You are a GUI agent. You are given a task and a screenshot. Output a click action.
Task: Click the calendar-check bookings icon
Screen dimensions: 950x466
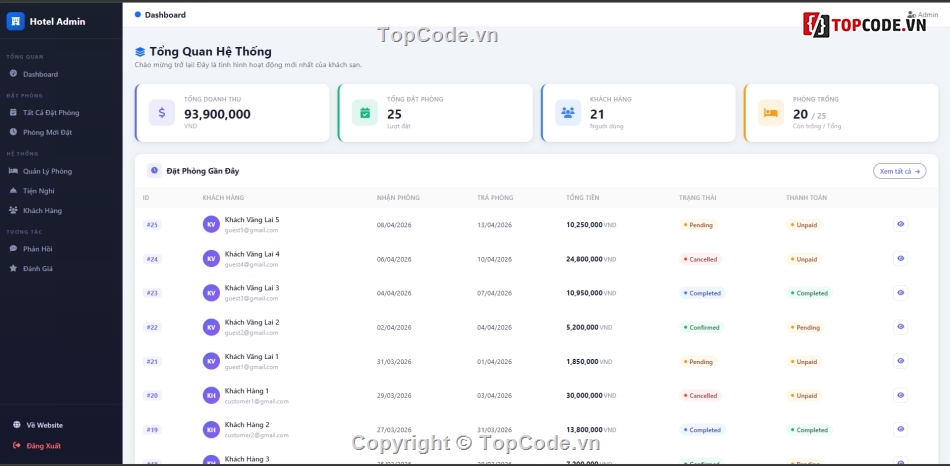click(x=365, y=113)
